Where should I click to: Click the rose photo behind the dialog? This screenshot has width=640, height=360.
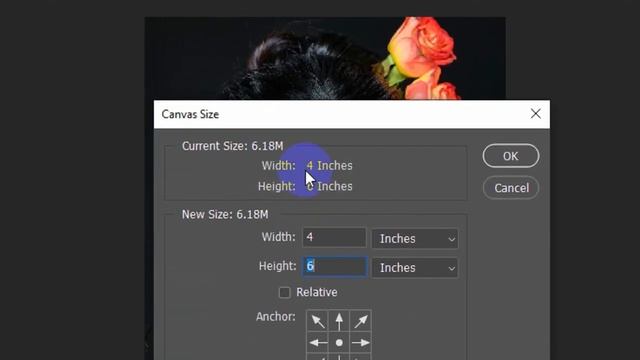[x=325, y=58]
